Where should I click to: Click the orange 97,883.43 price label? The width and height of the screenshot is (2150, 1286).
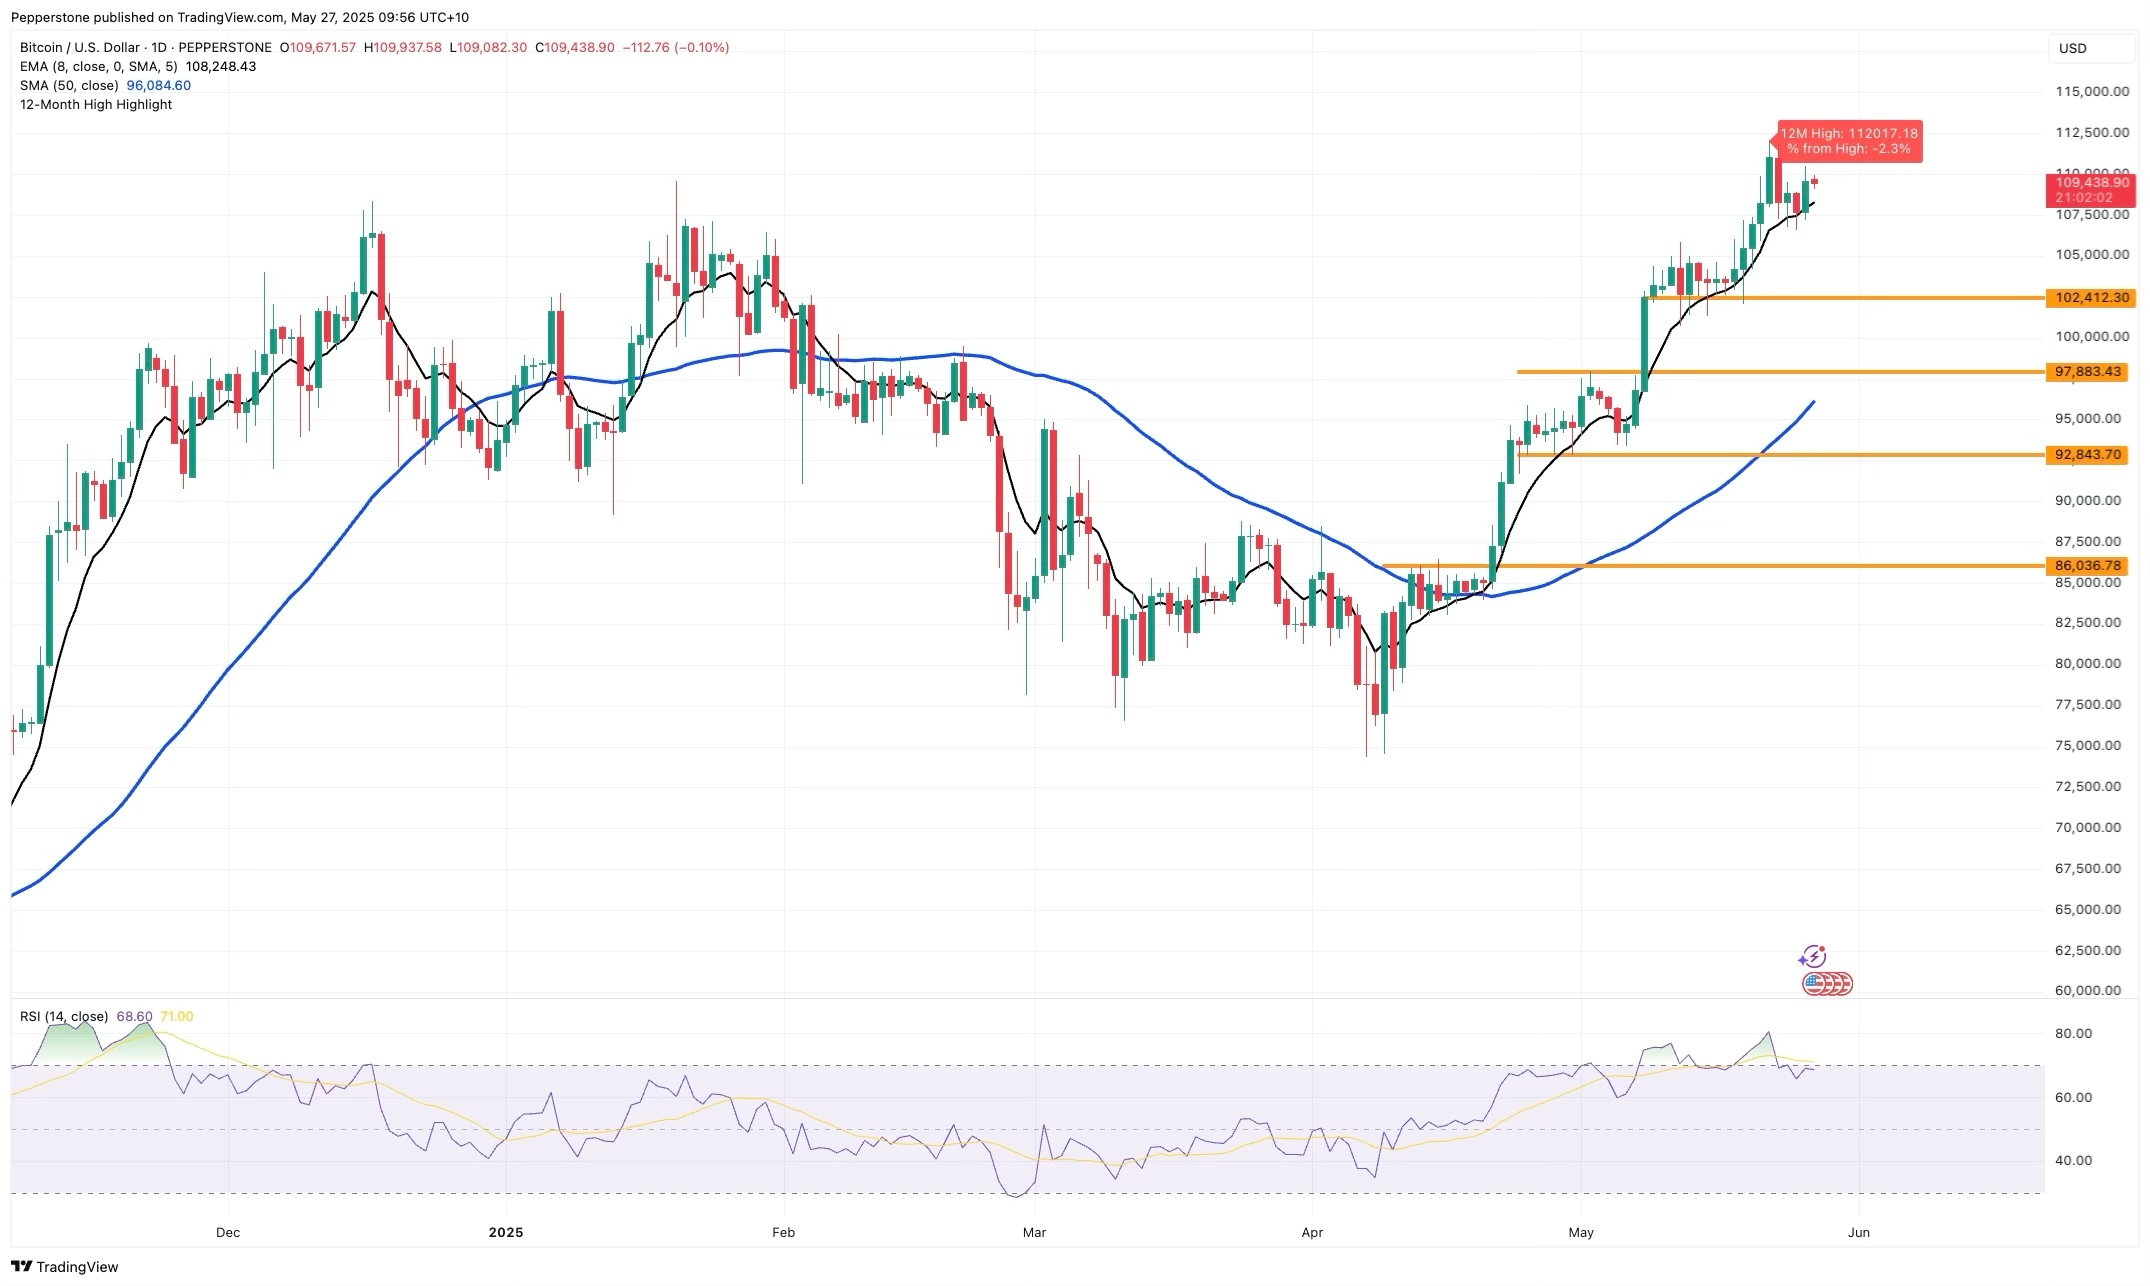(x=2087, y=372)
